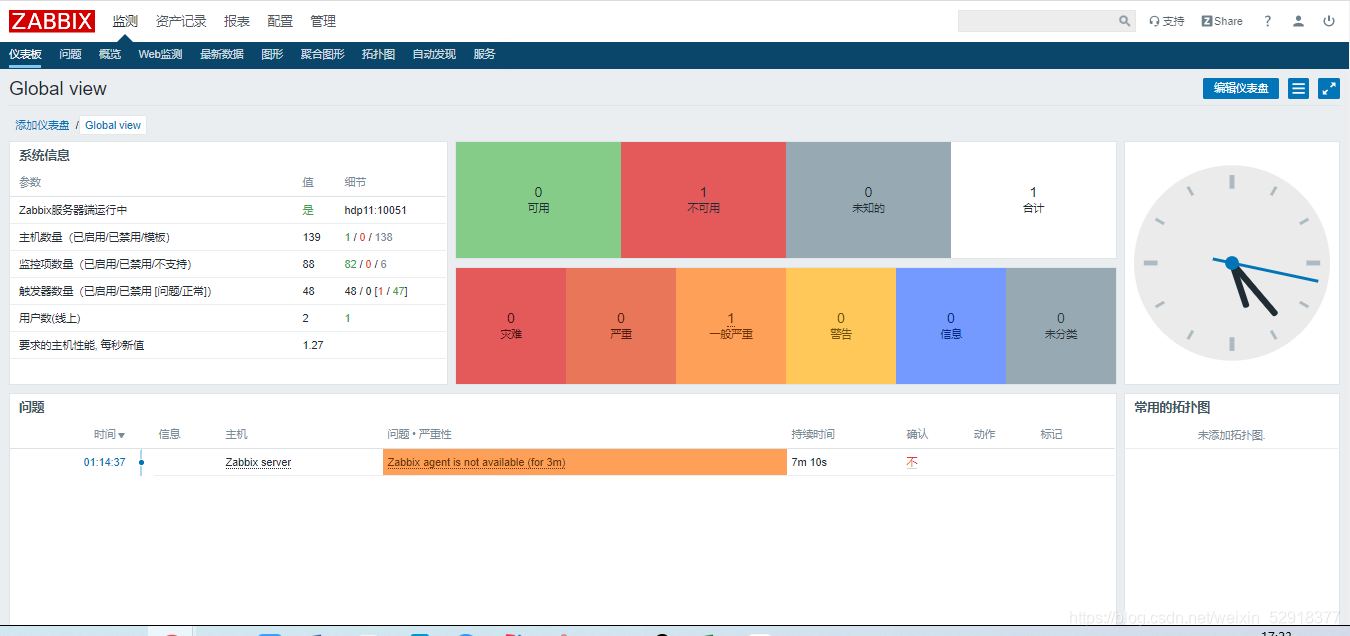Select the 服务 submenu tab
The image size is (1350, 636).
click(x=484, y=55)
